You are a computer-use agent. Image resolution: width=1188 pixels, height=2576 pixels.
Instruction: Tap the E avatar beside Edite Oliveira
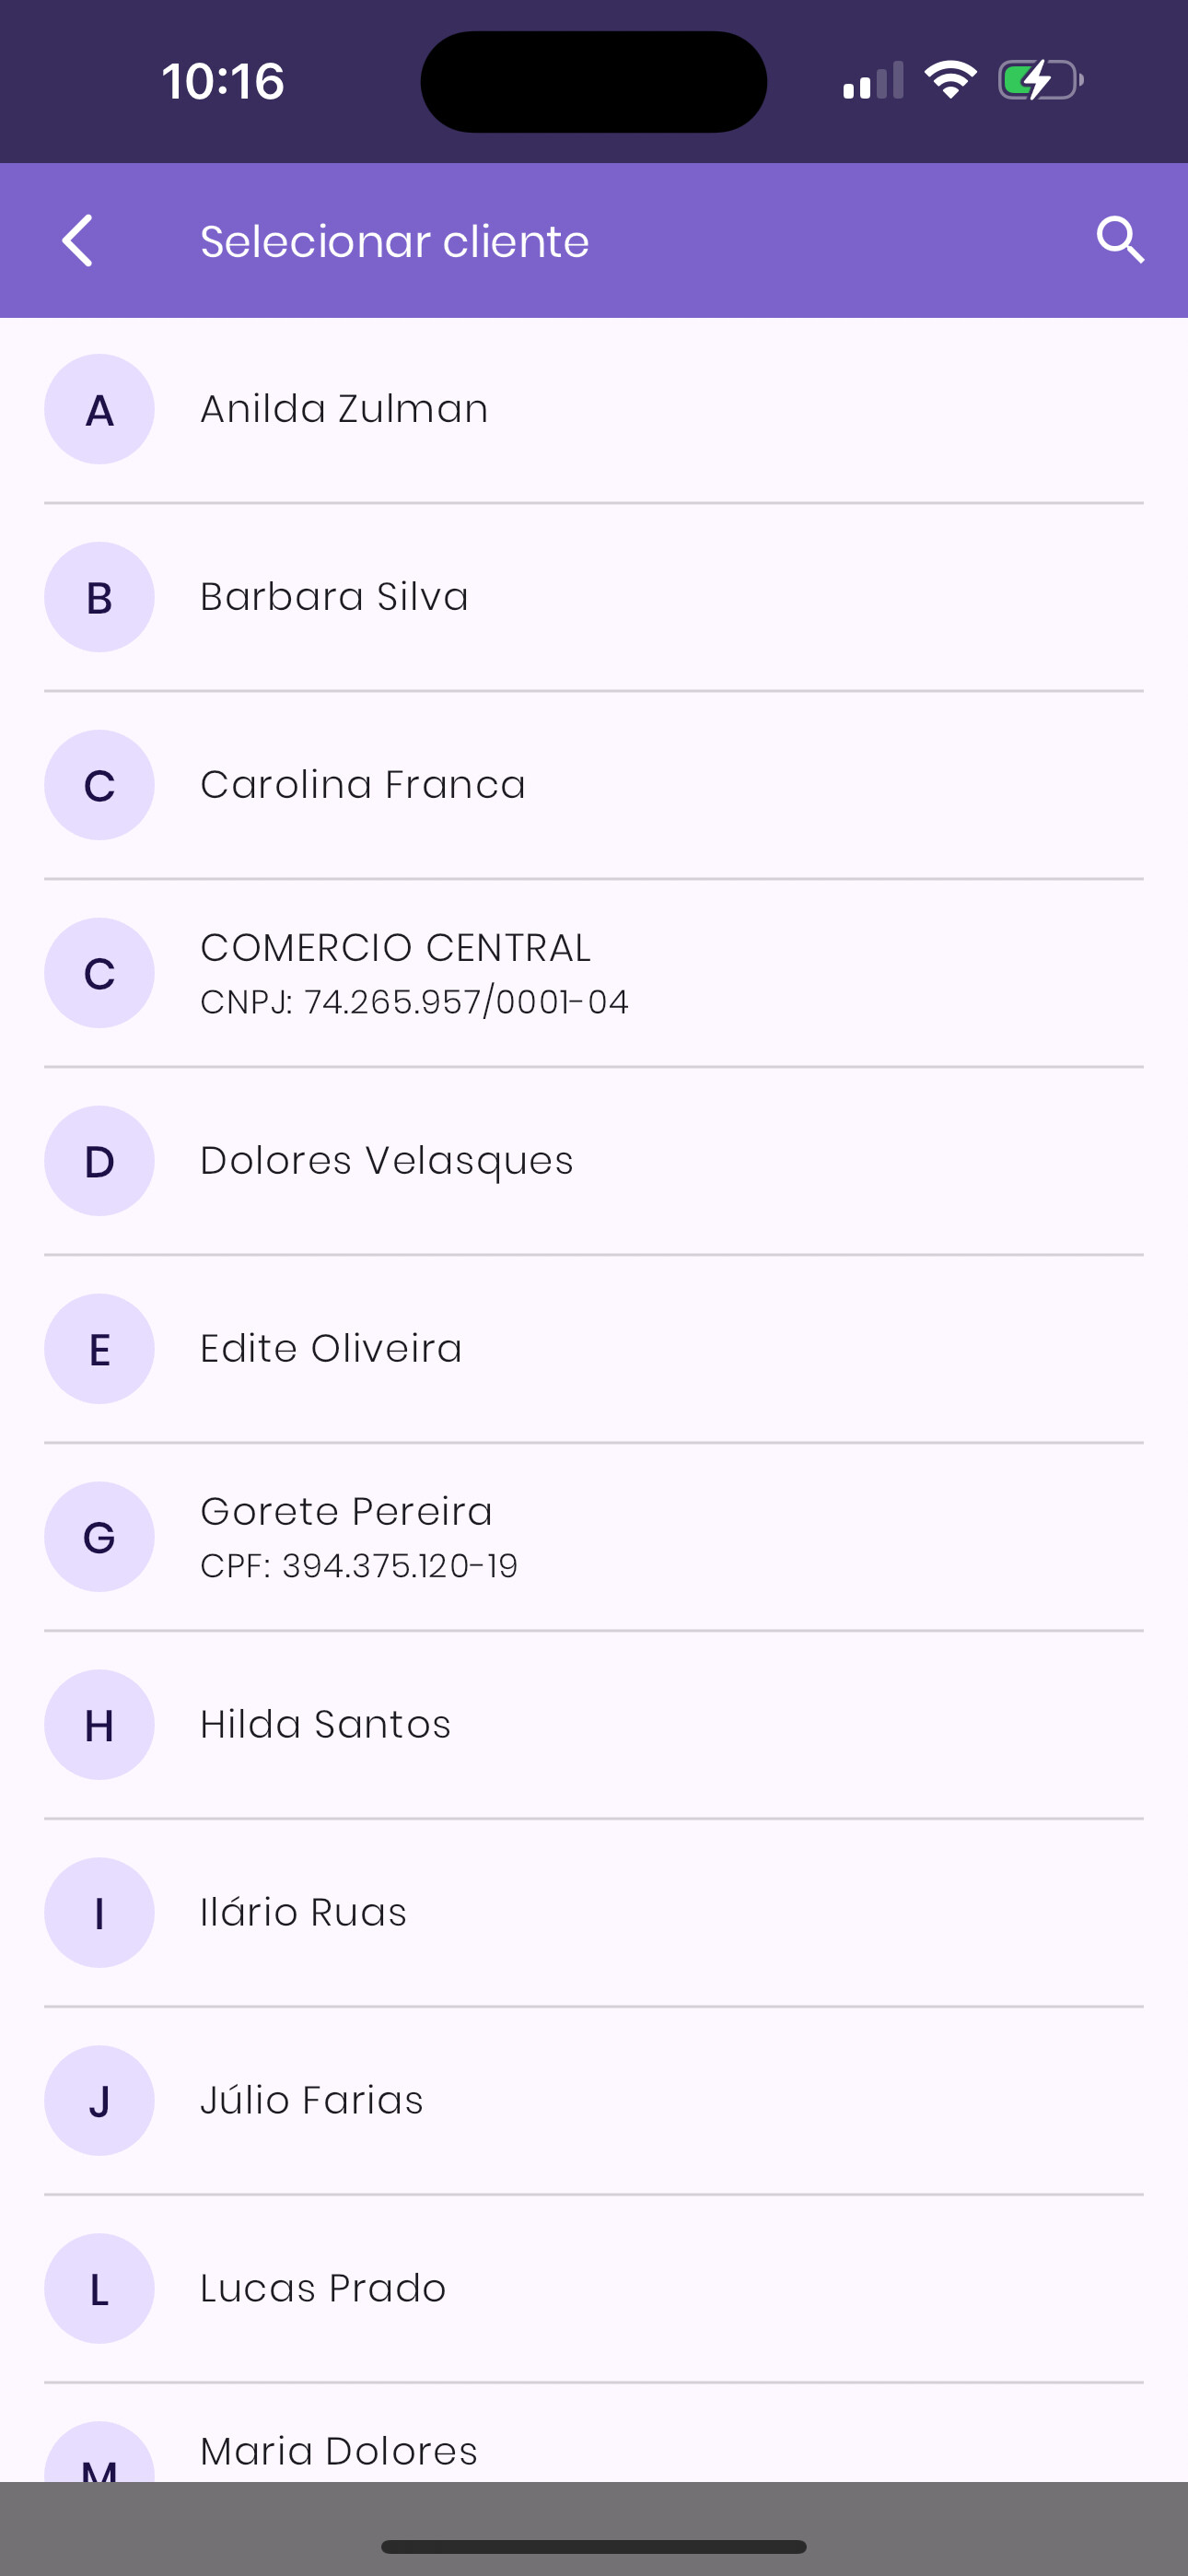[99, 1349]
